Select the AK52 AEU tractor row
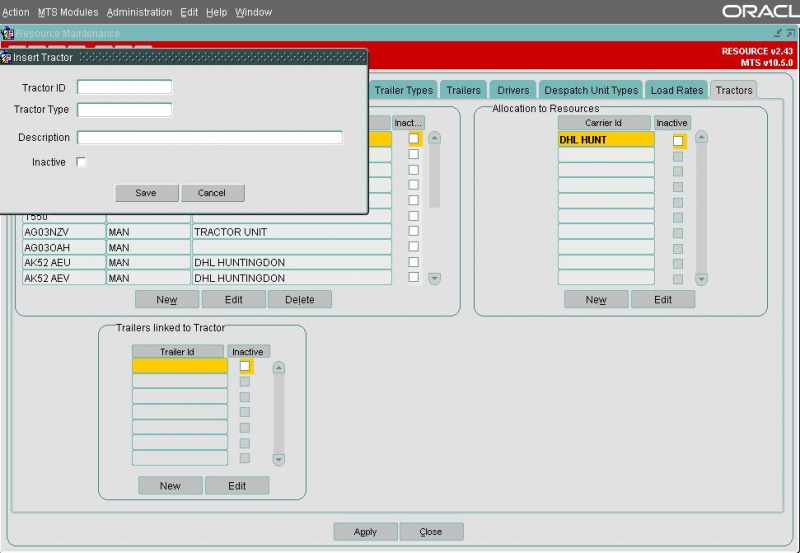 [207, 263]
